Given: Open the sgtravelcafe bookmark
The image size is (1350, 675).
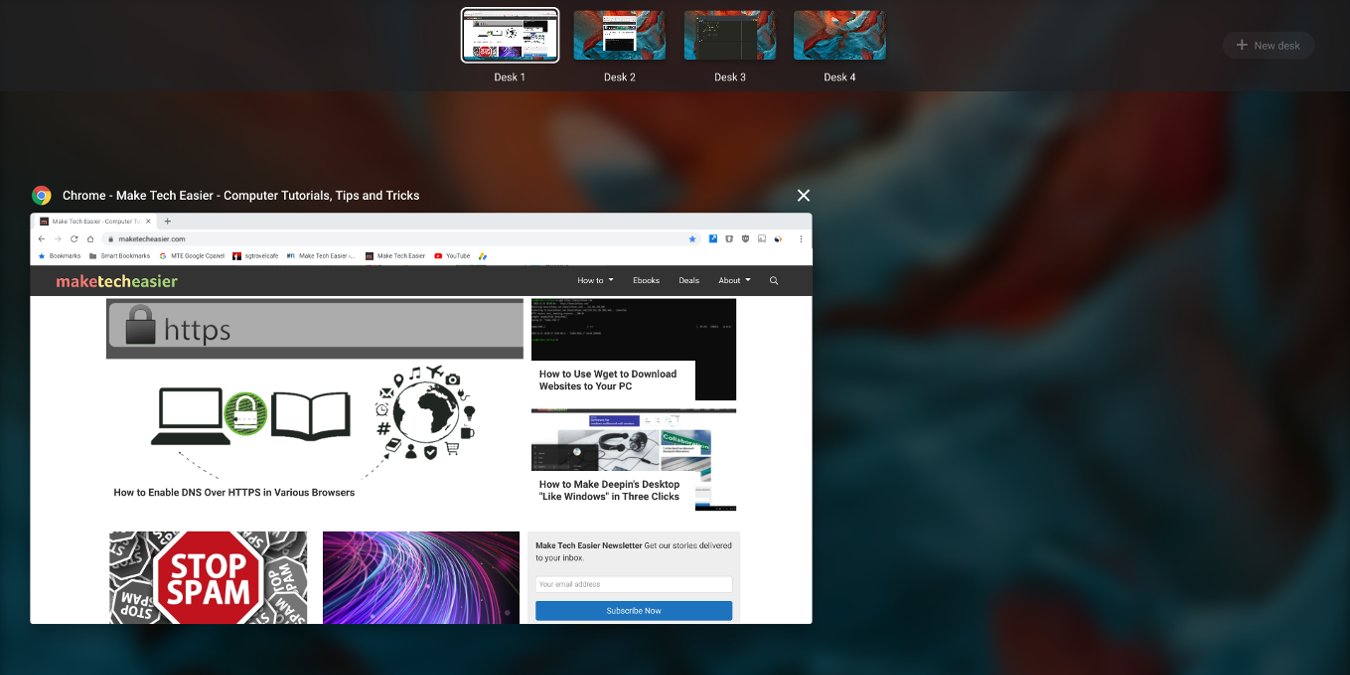Looking at the screenshot, I should pyautogui.click(x=258, y=255).
